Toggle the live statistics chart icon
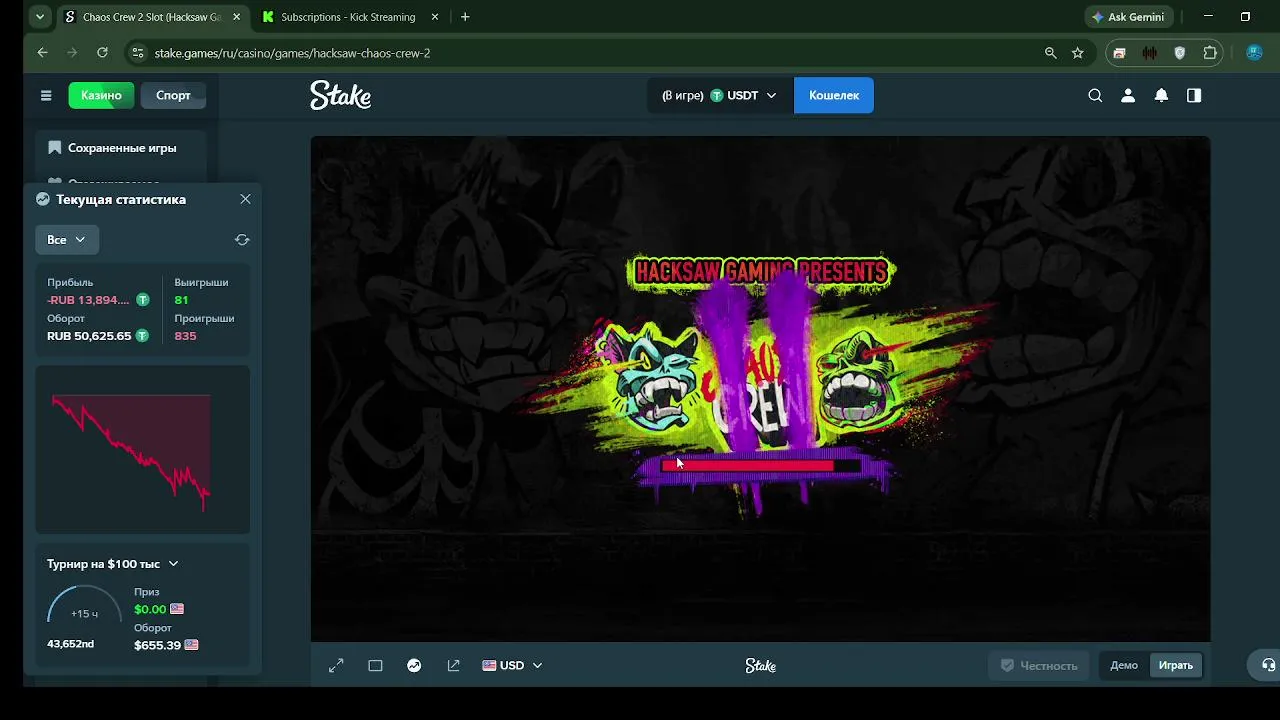 pos(414,666)
